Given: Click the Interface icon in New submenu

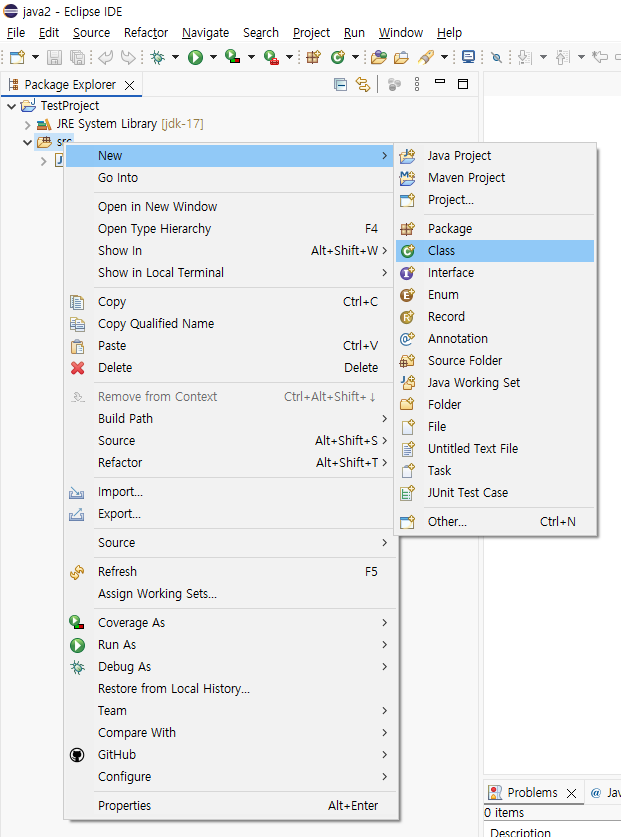Looking at the screenshot, I should coord(407,273).
